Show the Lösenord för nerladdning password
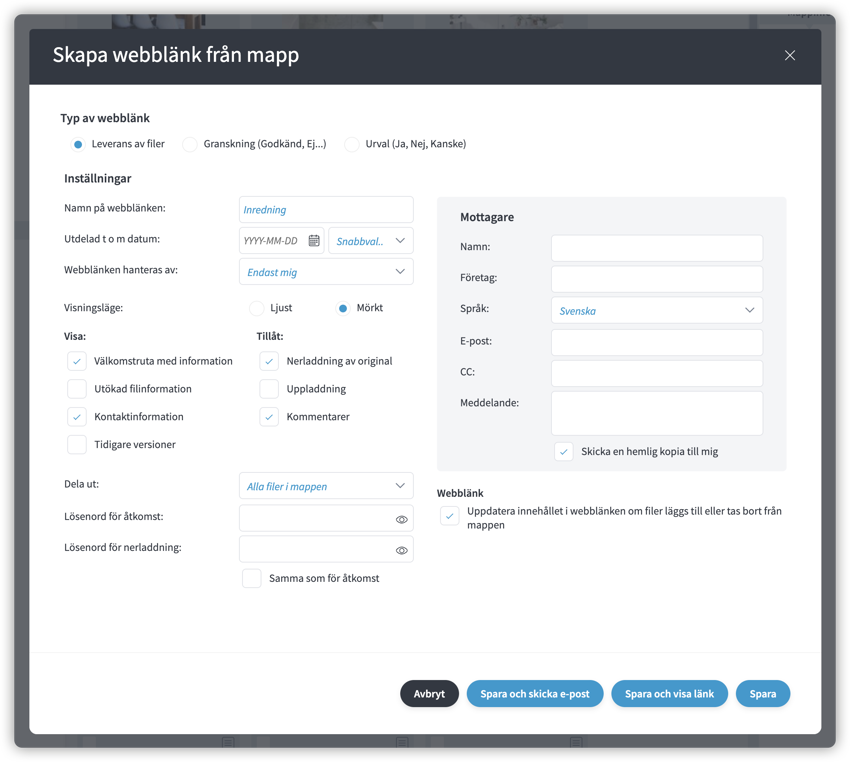Viewport: 850px width, 762px height. [401, 550]
